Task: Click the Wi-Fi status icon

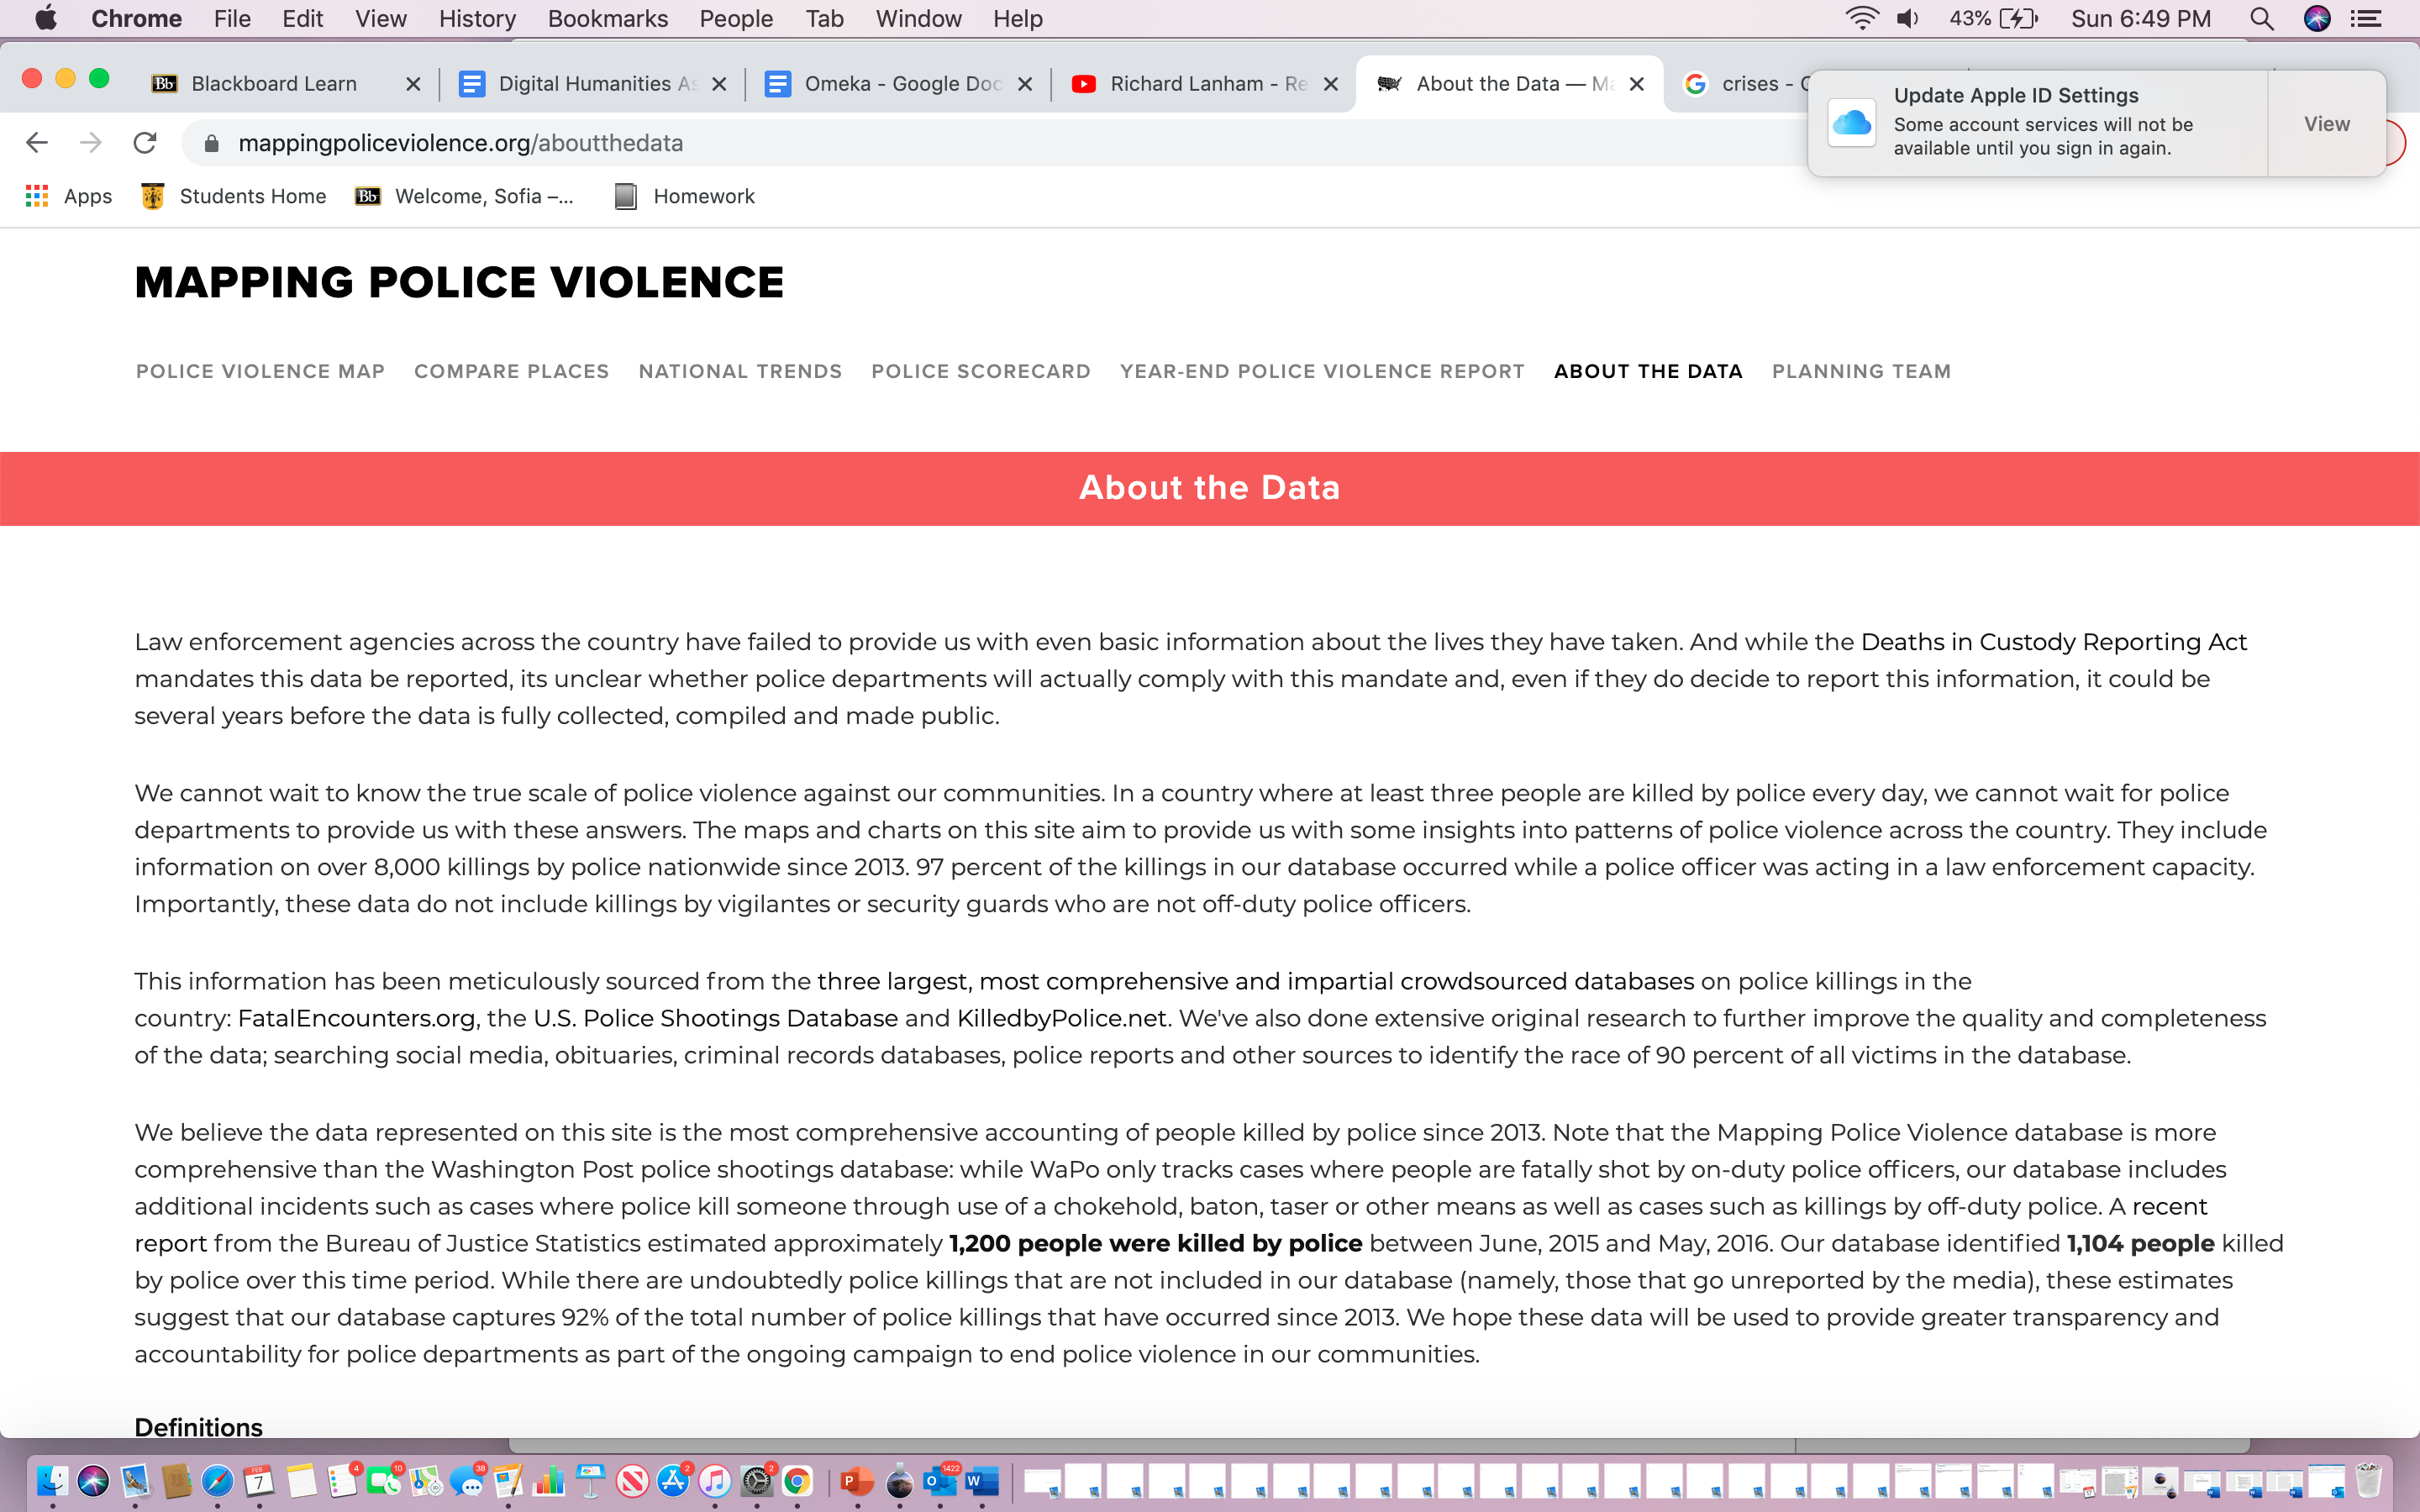Action: 1861,19
